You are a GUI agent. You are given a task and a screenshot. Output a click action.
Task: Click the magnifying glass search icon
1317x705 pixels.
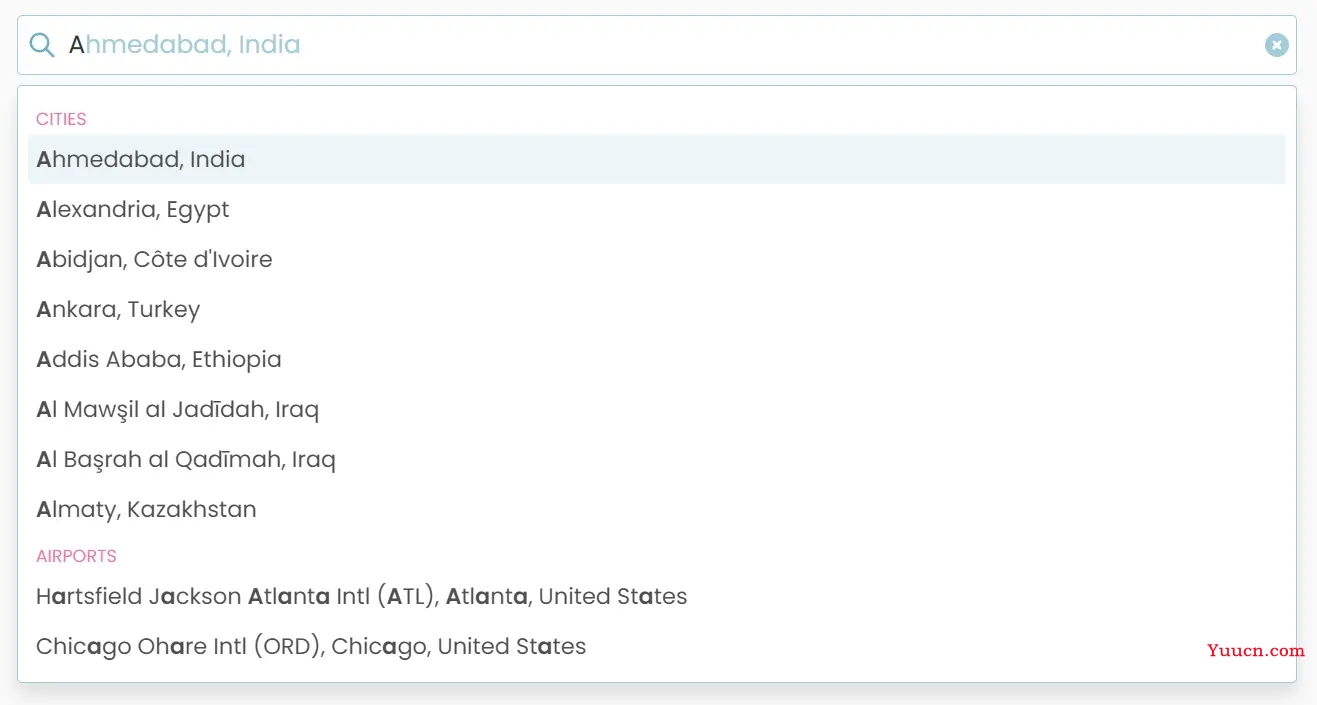point(41,45)
